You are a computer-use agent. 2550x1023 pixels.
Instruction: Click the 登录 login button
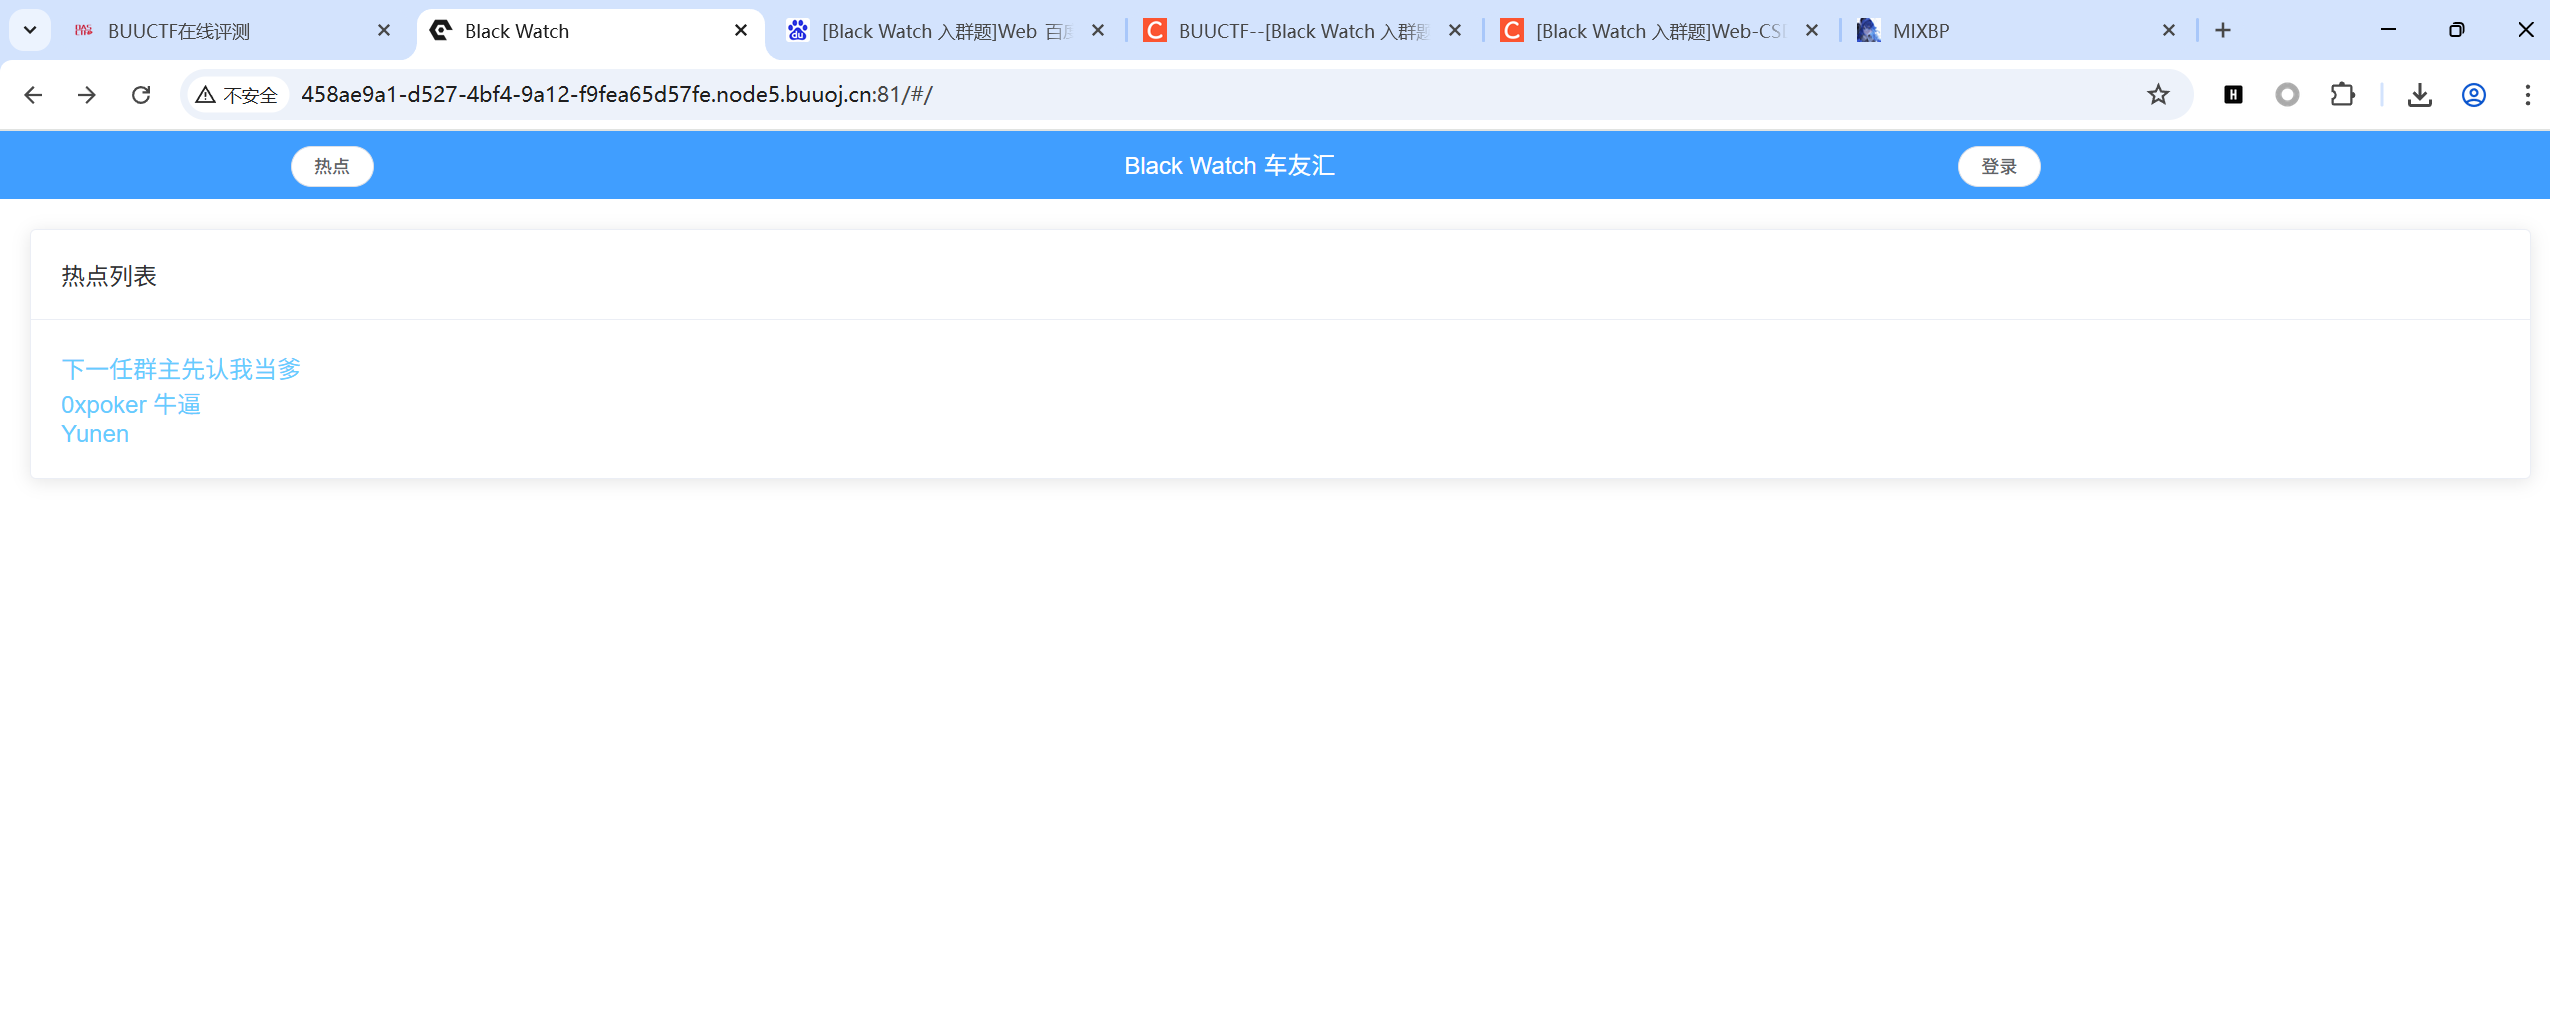(x=1998, y=166)
